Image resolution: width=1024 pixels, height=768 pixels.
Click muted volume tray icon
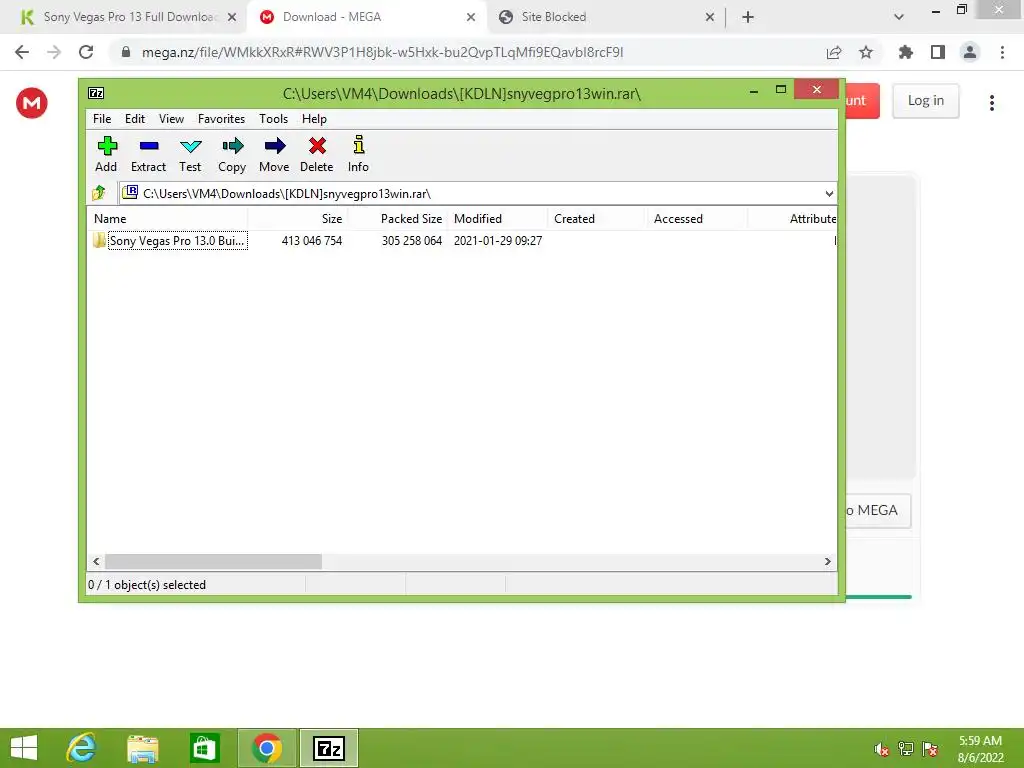point(882,749)
